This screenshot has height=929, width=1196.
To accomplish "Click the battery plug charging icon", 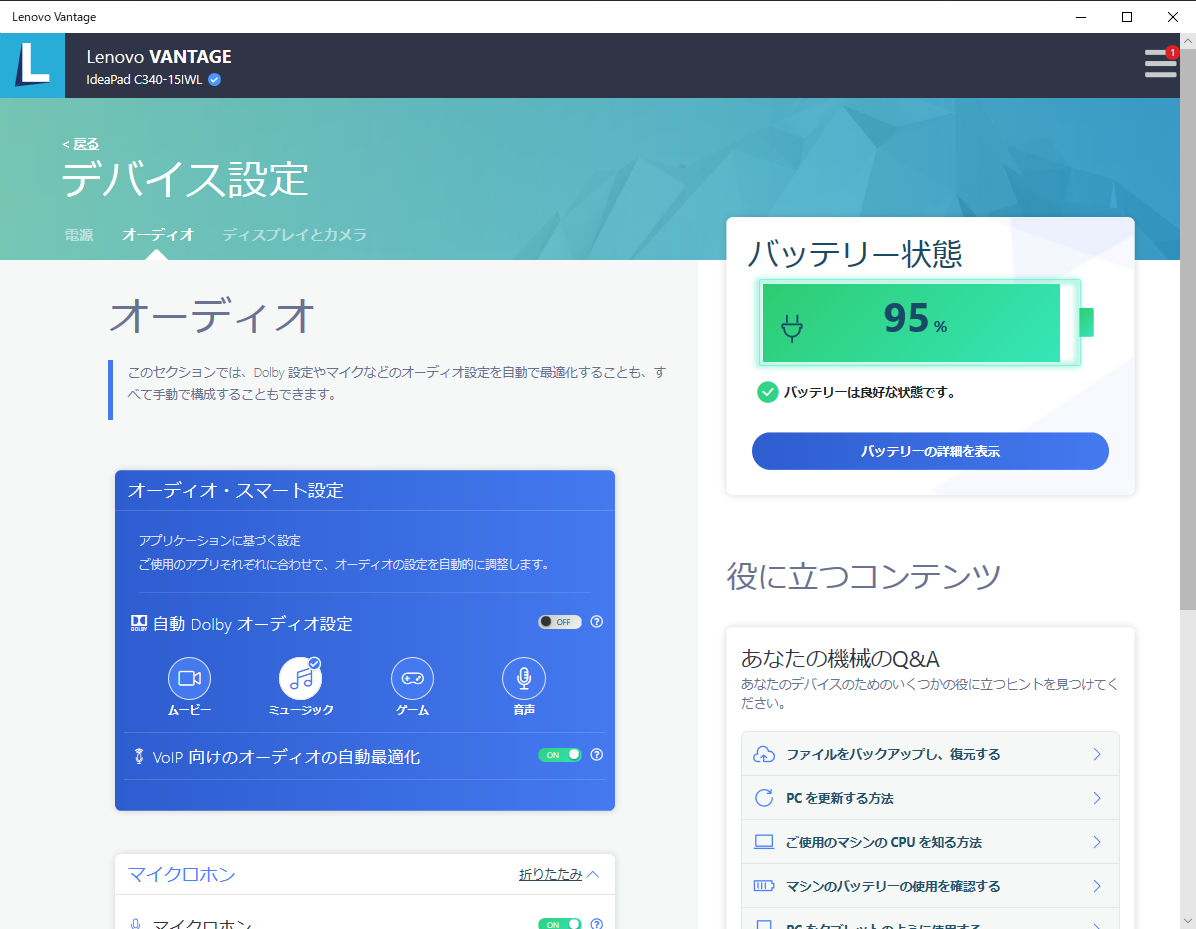I will (792, 328).
